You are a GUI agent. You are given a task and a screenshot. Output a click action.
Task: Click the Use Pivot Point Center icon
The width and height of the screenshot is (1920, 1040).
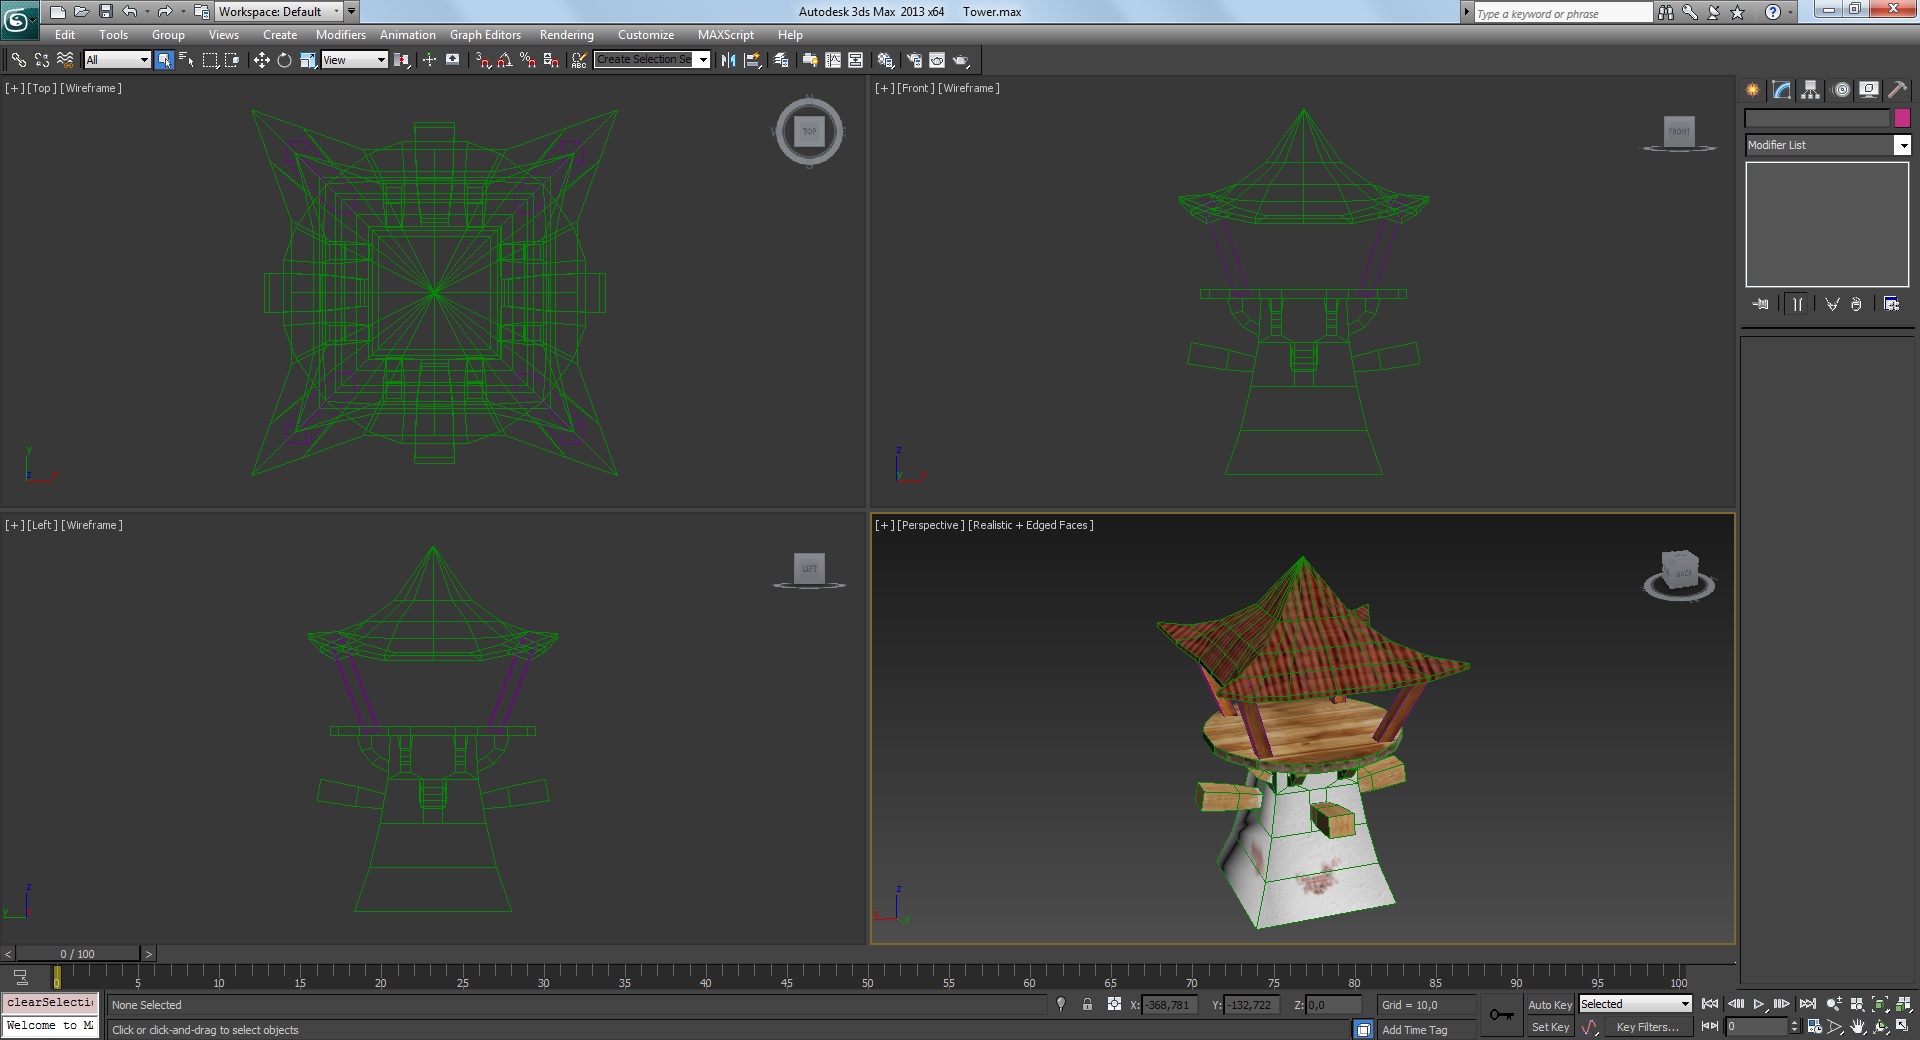(402, 60)
